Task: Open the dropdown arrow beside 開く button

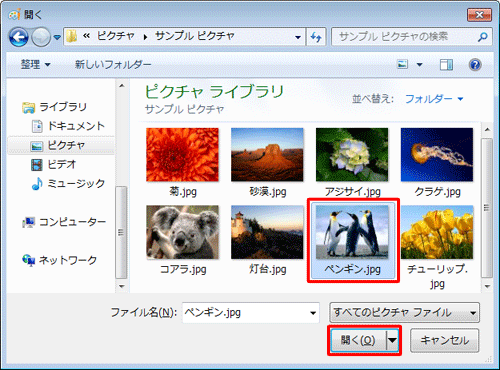Action: (392, 340)
